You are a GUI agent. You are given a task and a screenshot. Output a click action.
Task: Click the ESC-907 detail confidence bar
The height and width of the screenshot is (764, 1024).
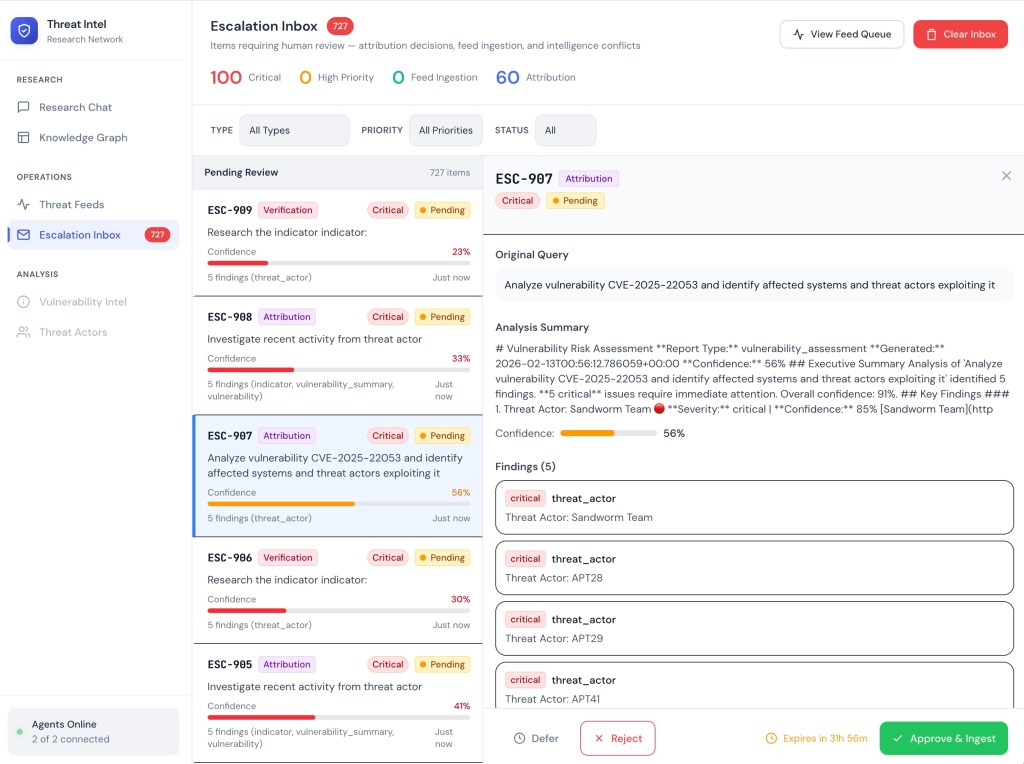click(x=608, y=434)
